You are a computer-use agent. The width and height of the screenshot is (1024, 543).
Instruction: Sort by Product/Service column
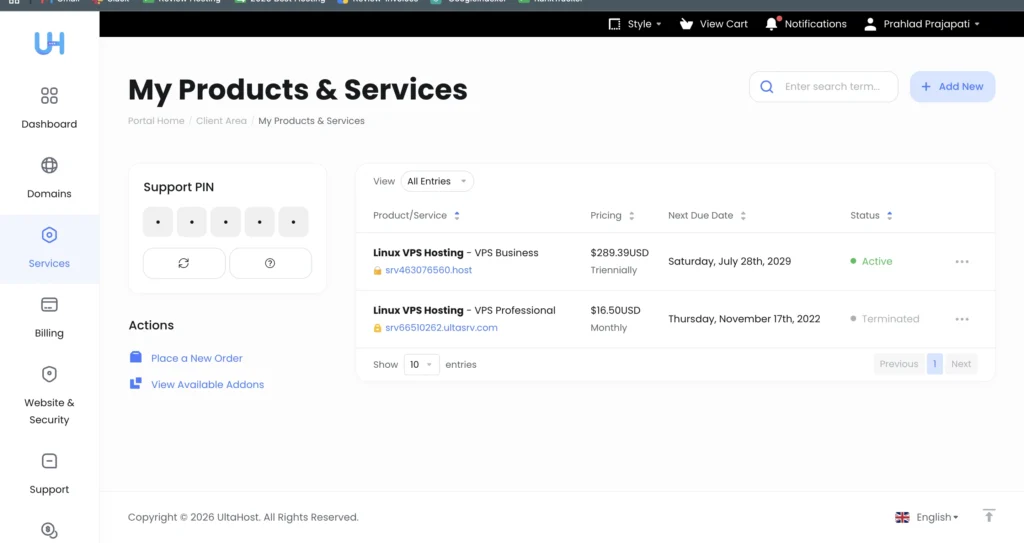click(x=416, y=216)
